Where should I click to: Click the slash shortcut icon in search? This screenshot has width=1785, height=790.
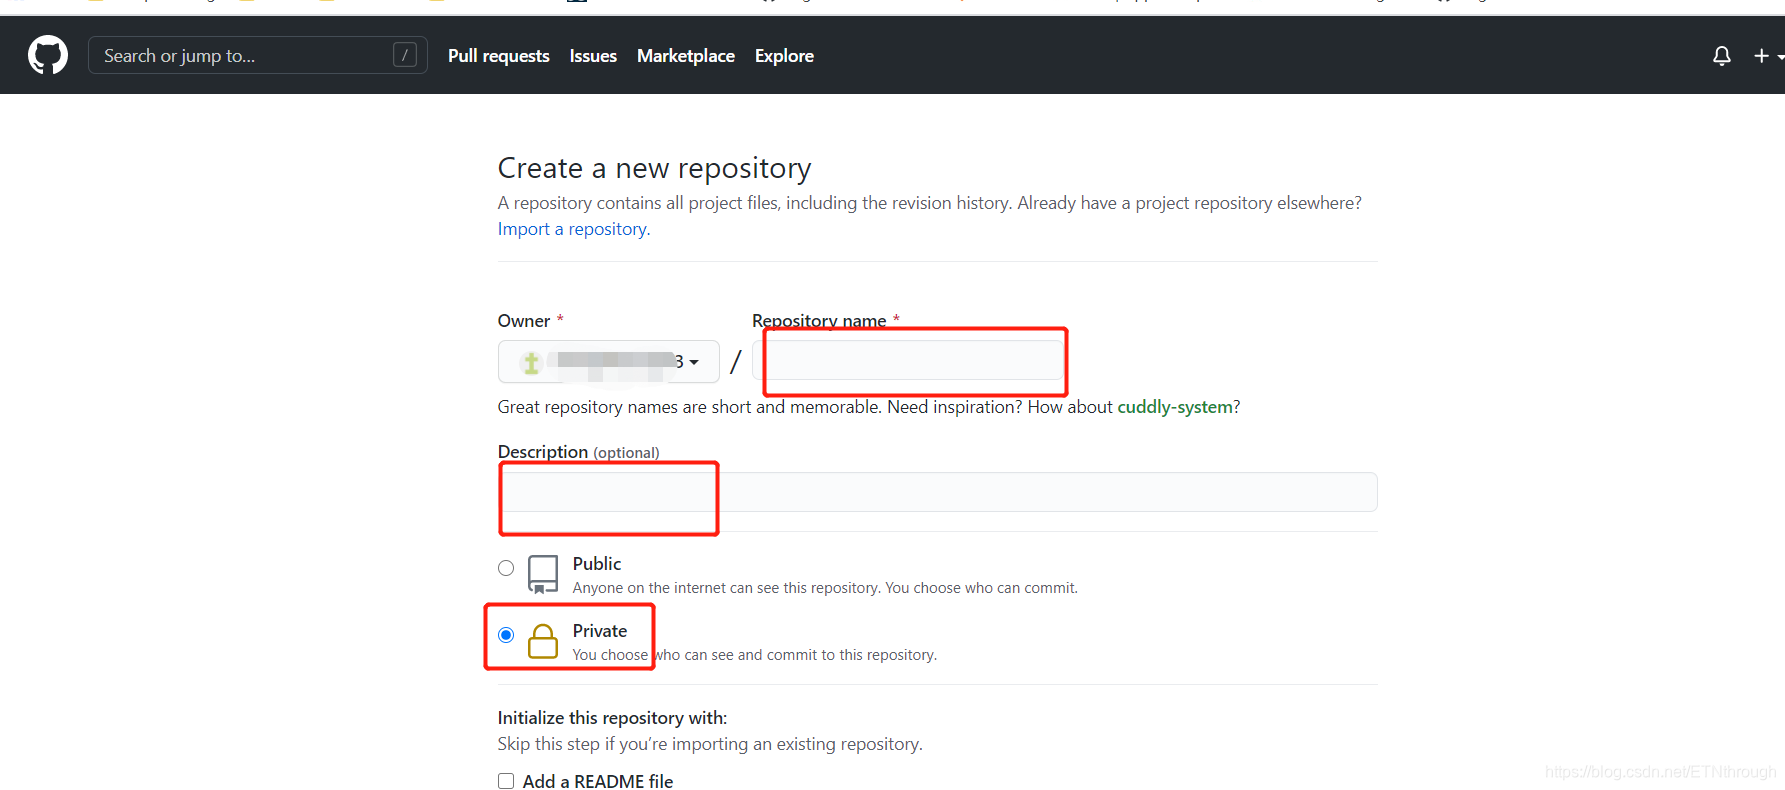[x=405, y=55]
